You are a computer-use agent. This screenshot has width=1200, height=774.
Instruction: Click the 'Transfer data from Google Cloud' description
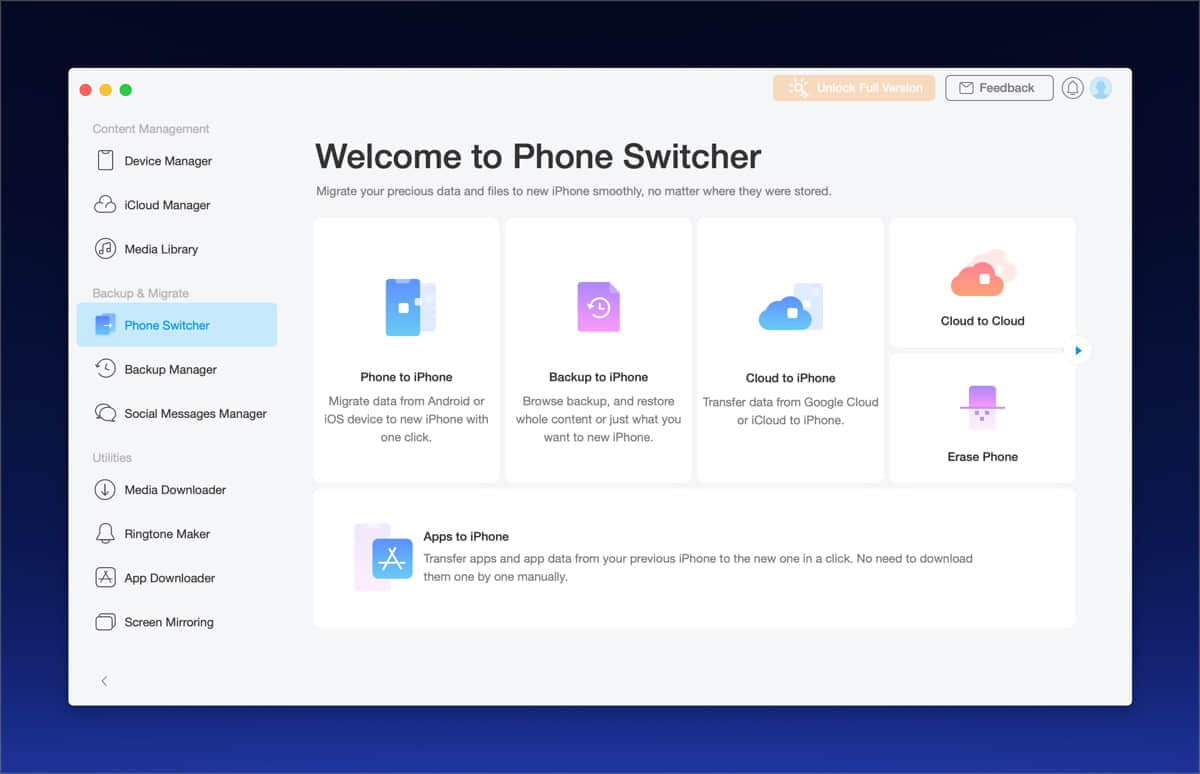click(790, 411)
